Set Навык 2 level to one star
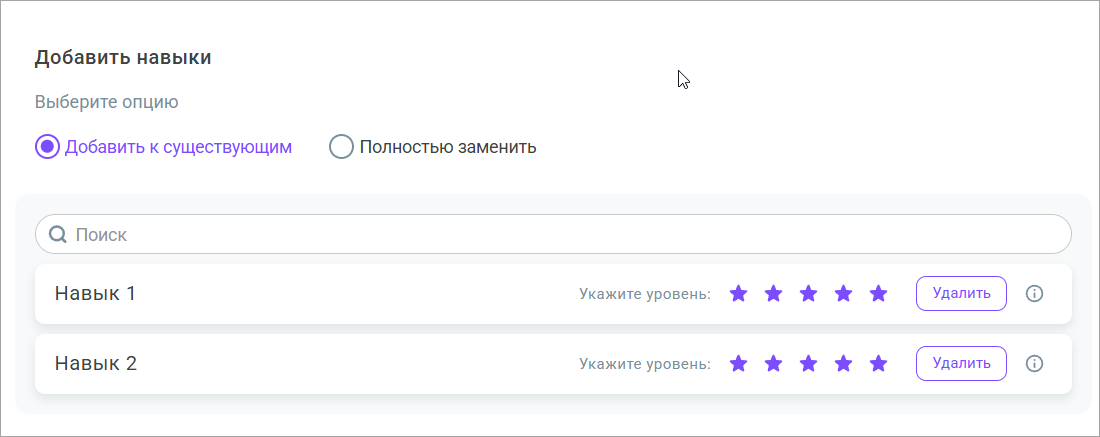The image size is (1100, 437). point(738,364)
